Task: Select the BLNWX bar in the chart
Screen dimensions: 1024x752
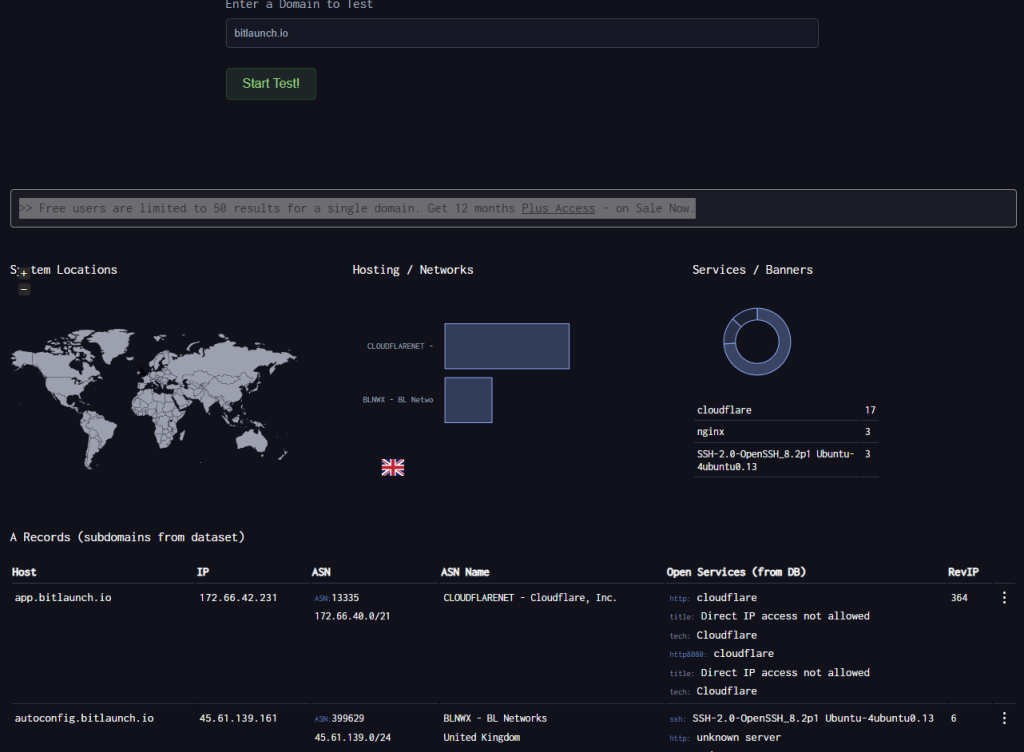Action: click(468, 400)
